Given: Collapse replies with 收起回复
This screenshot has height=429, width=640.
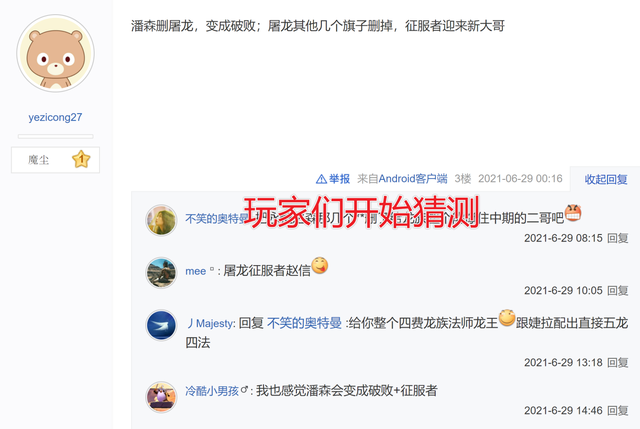Looking at the screenshot, I should (x=606, y=179).
